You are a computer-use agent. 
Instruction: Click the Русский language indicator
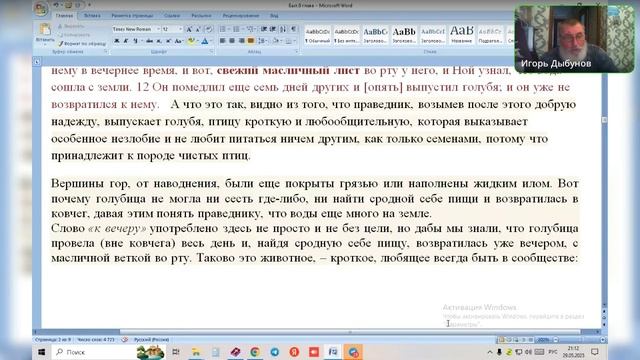pyautogui.click(x=151, y=340)
